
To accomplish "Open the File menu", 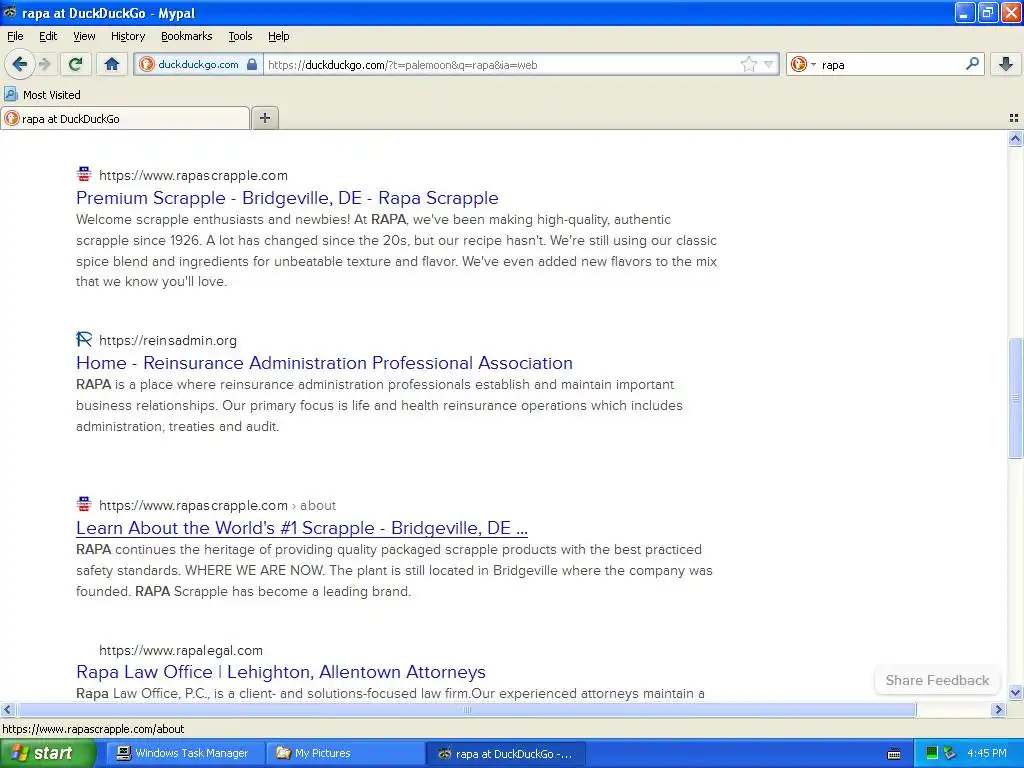I will [x=15, y=36].
